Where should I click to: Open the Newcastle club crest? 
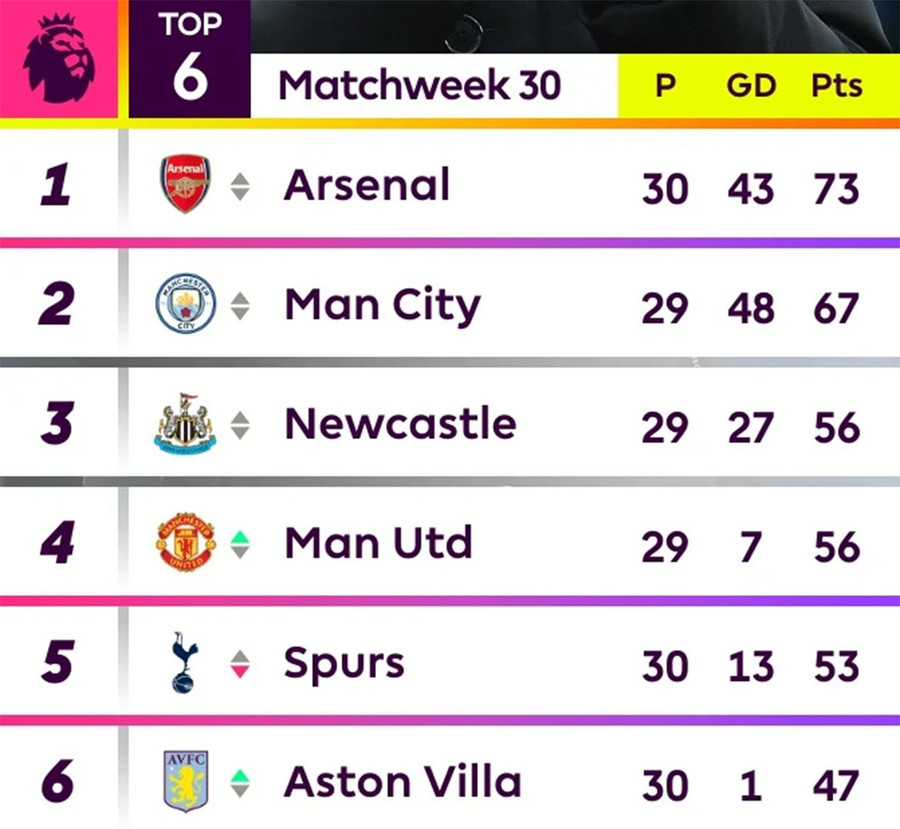coord(185,424)
